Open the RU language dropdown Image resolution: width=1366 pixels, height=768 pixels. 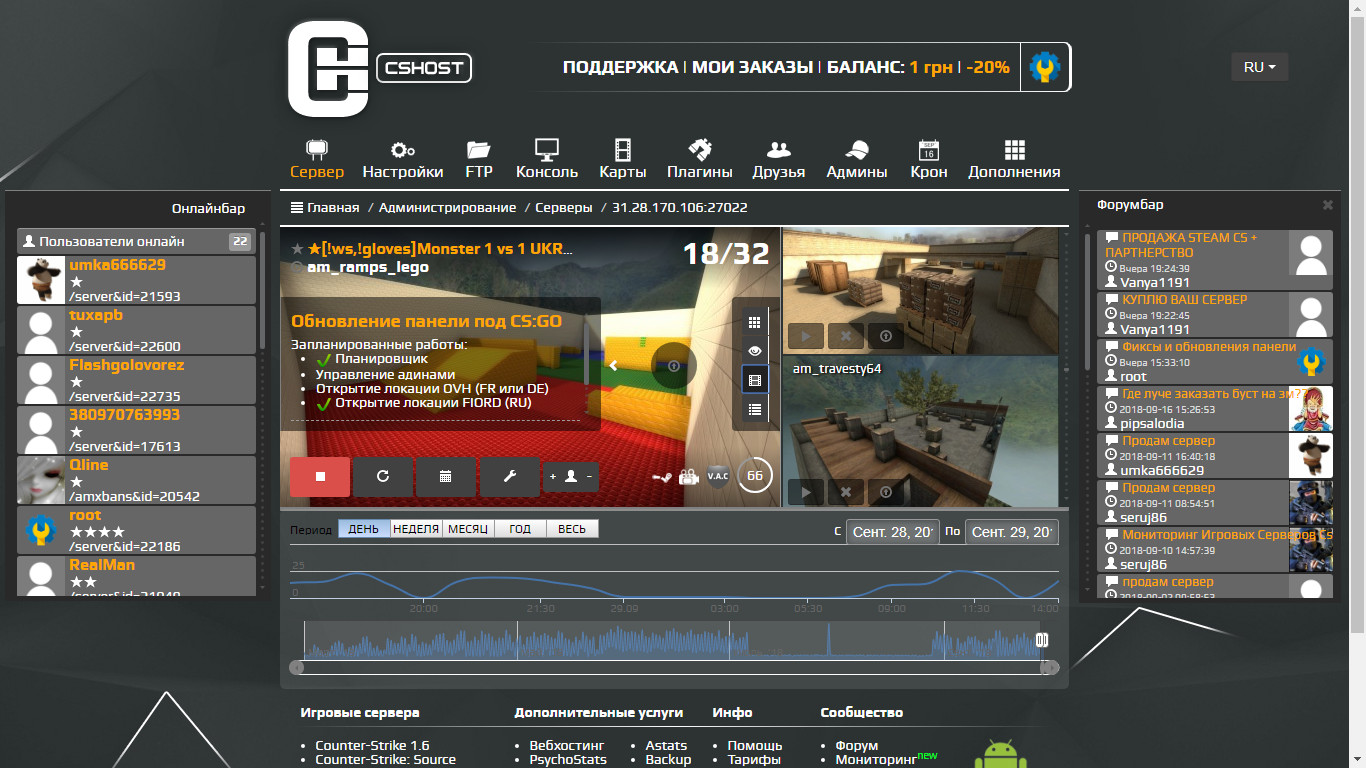(x=1259, y=67)
